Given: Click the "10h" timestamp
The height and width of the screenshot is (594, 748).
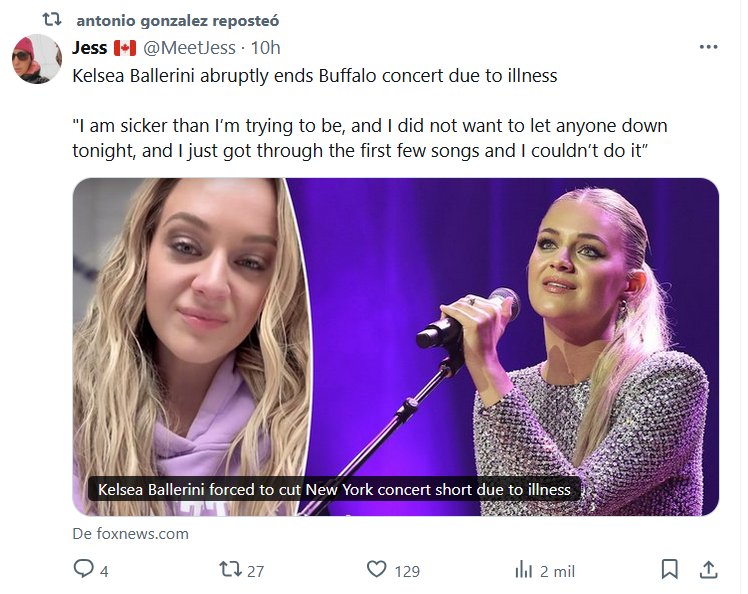Looking at the screenshot, I should [265, 48].
